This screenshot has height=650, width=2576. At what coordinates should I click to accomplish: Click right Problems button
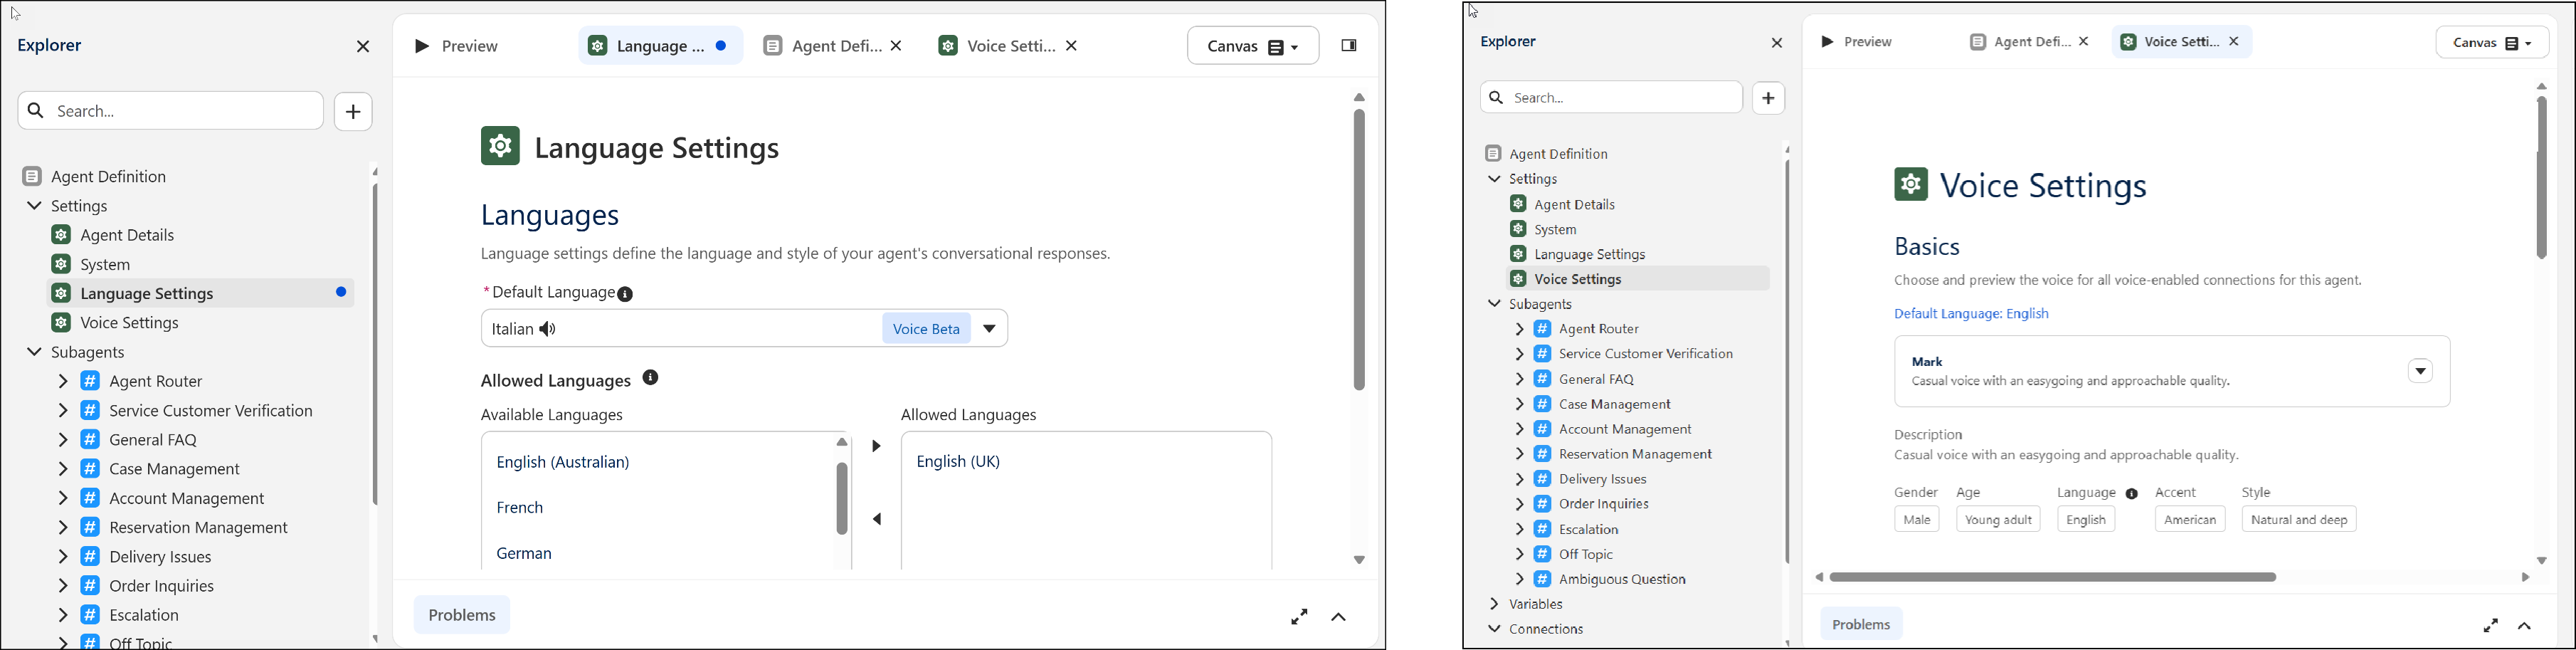[1861, 625]
